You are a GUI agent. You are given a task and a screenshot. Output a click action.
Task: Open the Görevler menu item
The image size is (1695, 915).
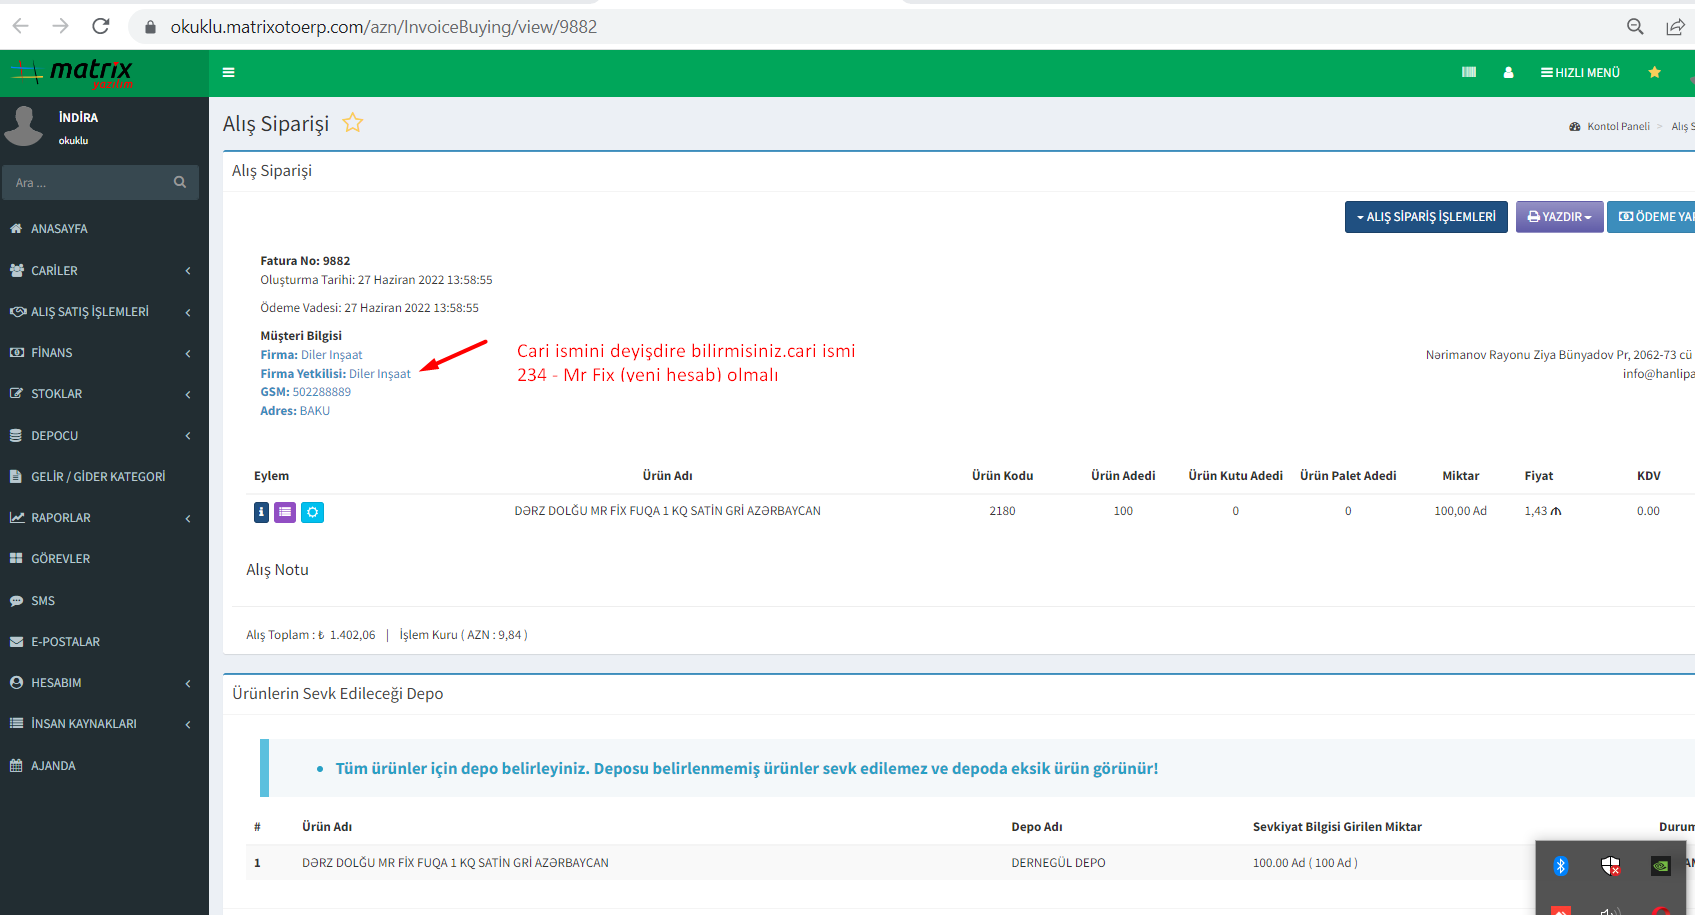coord(61,559)
